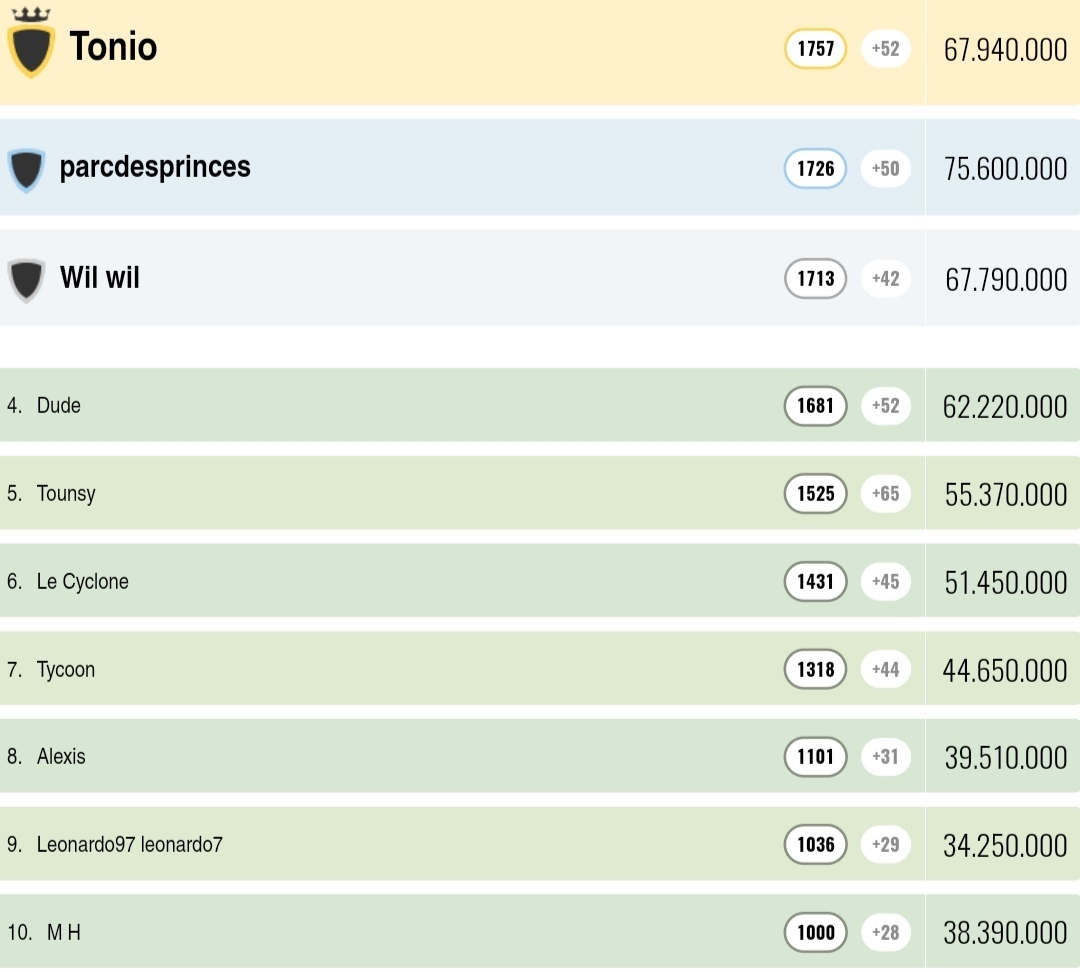Viewport: 1080px width, 972px height.
Task: Click Dude's 1681 points badge
Action: pos(815,406)
